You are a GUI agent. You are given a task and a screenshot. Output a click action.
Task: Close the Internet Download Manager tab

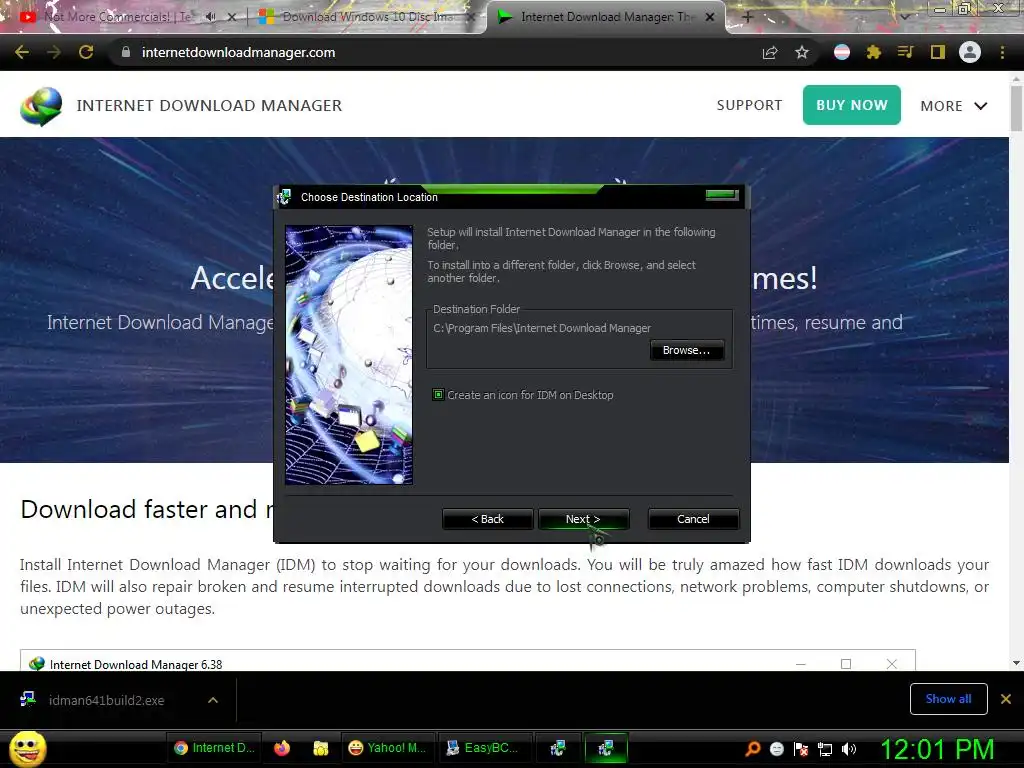point(710,17)
